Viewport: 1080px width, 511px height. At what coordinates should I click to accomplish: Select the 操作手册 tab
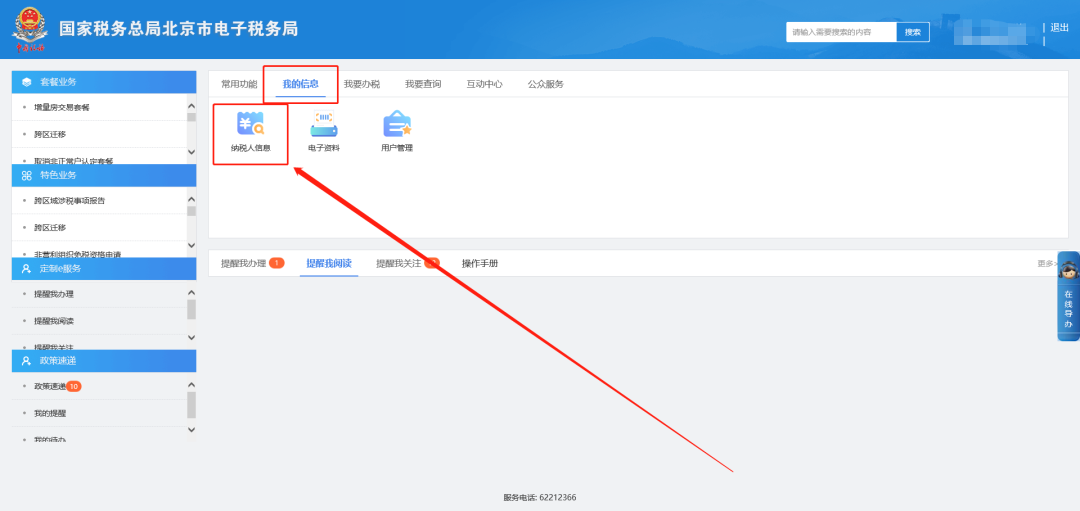[480, 263]
